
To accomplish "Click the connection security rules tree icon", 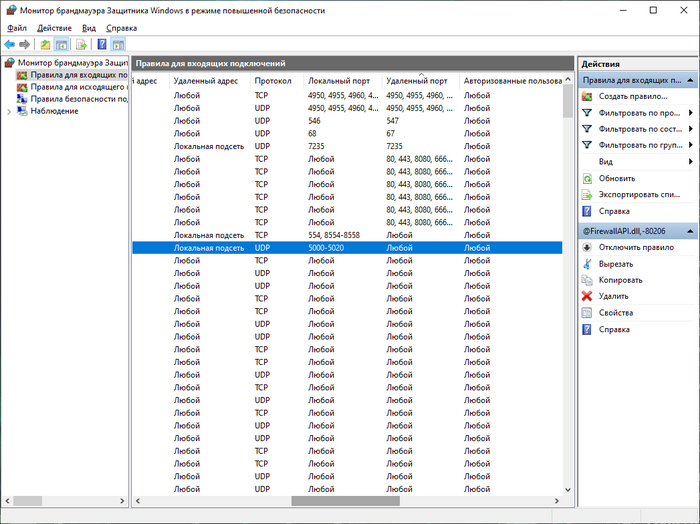I will click(22, 99).
